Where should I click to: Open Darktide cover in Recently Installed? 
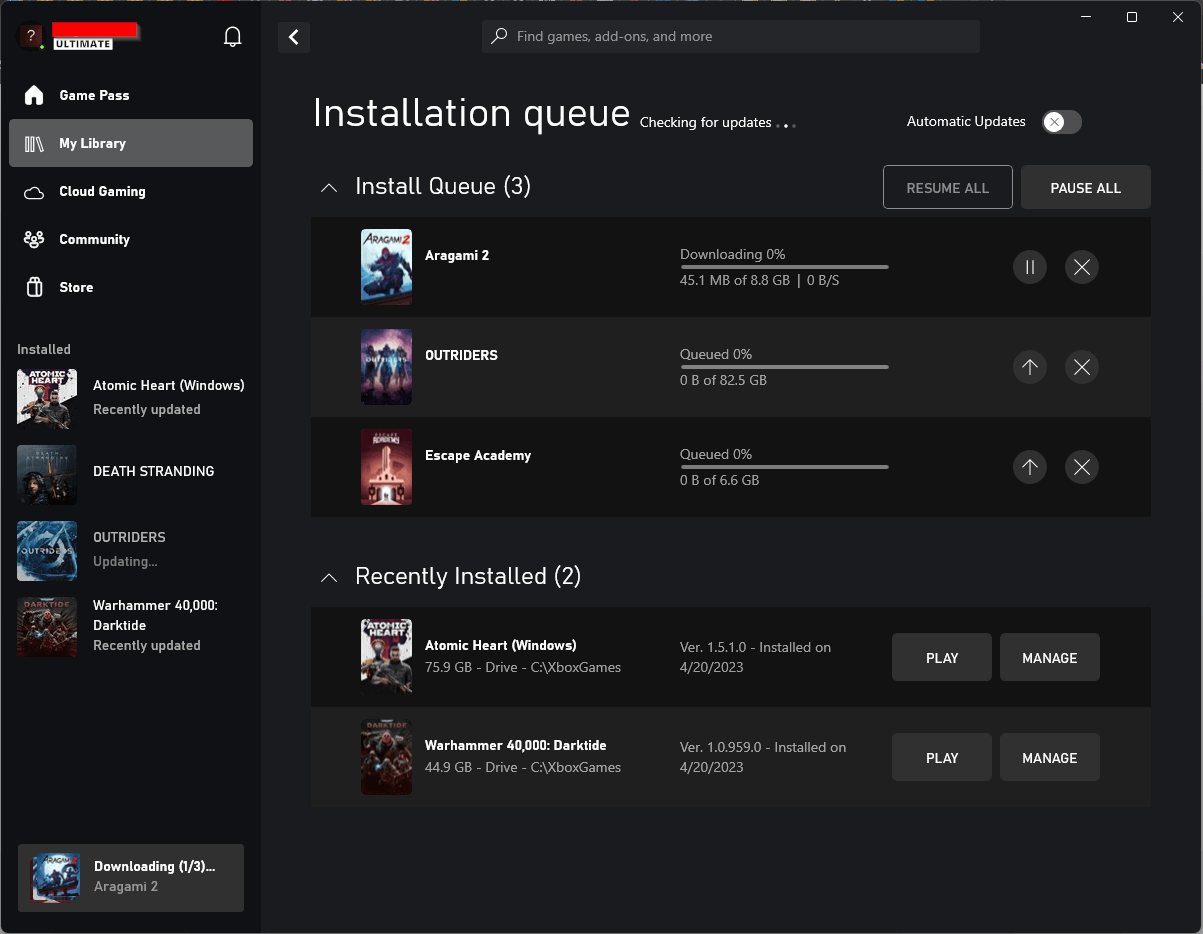pyautogui.click(x=386, y=757)
